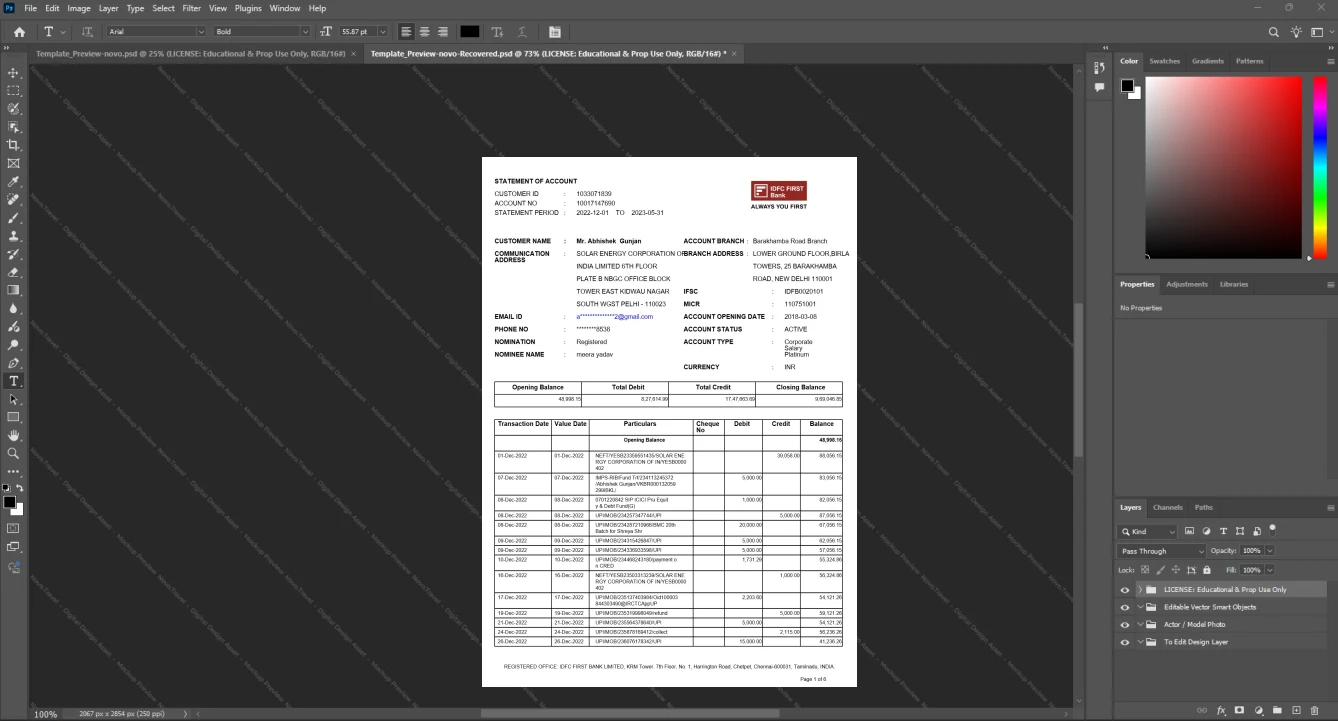Image resolution: width=1338 pixels, height=721 pixels.
Task: Toggle Lock transparent pixels
Action: [1145, 570]
